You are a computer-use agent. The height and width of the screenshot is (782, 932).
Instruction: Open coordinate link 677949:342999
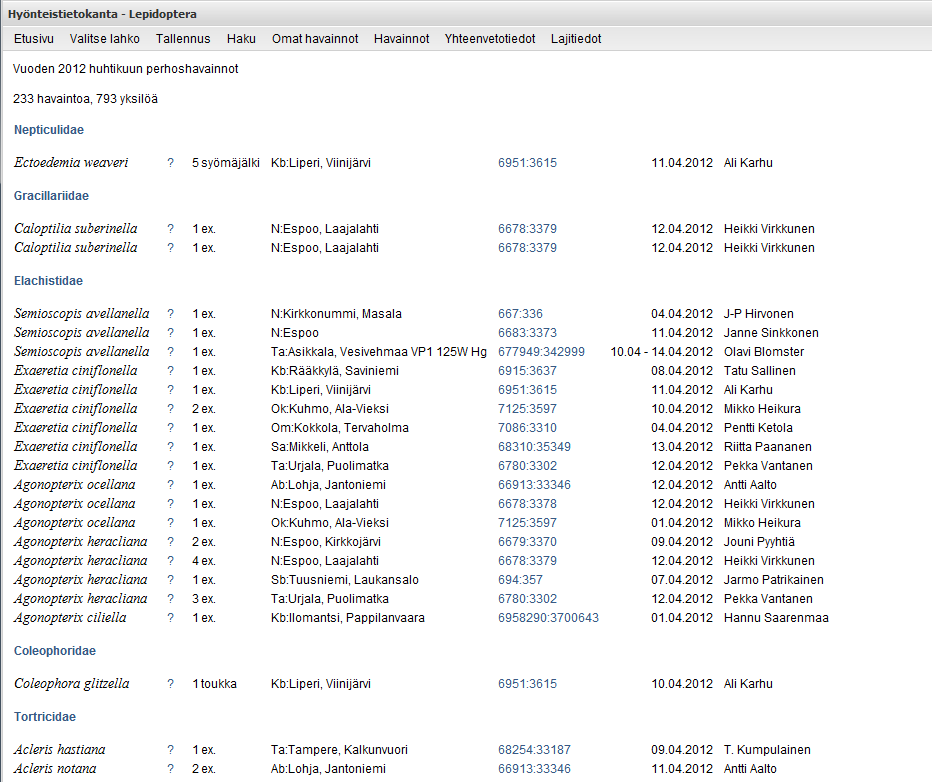[x=541, y=352]
